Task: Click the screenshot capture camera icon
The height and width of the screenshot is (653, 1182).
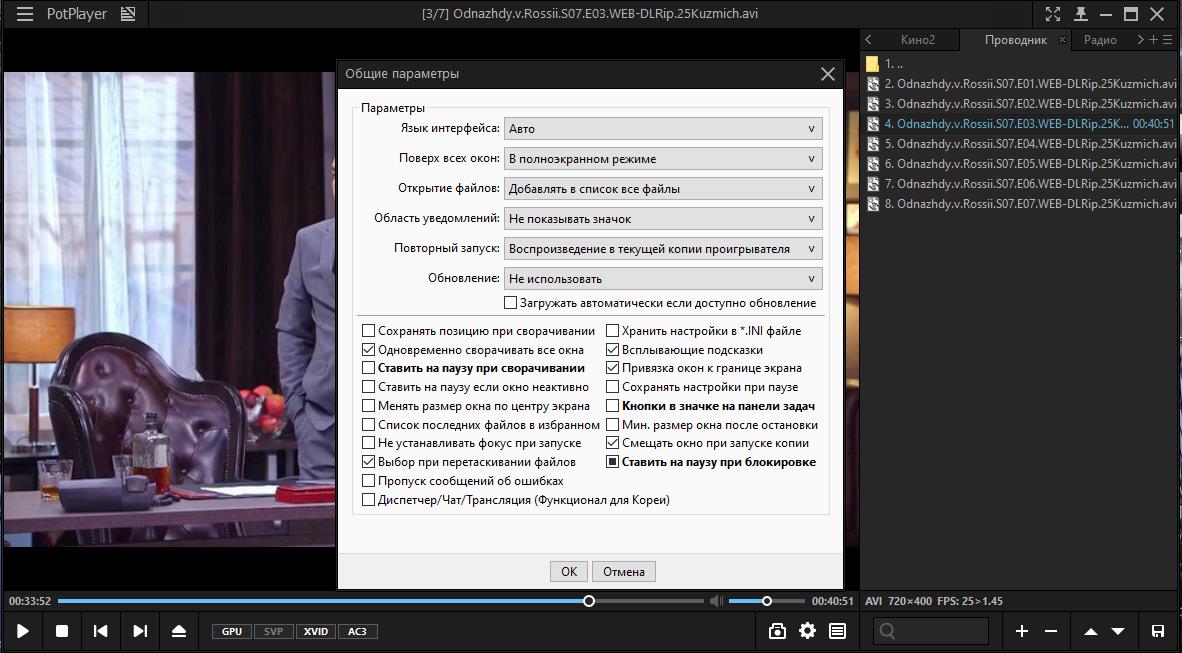Action: point(777,631)
